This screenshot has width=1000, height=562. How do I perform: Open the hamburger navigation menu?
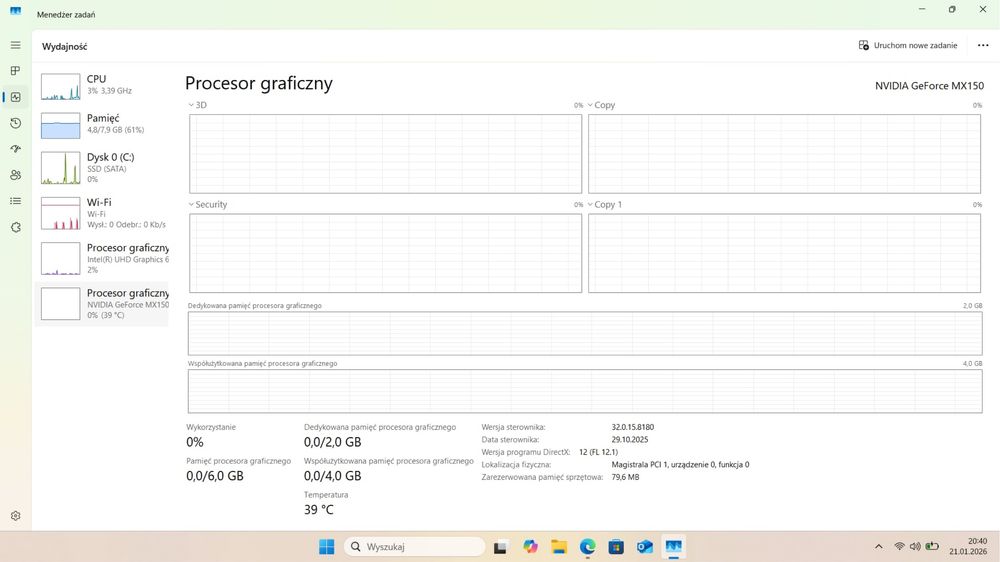tap(15, 45)
